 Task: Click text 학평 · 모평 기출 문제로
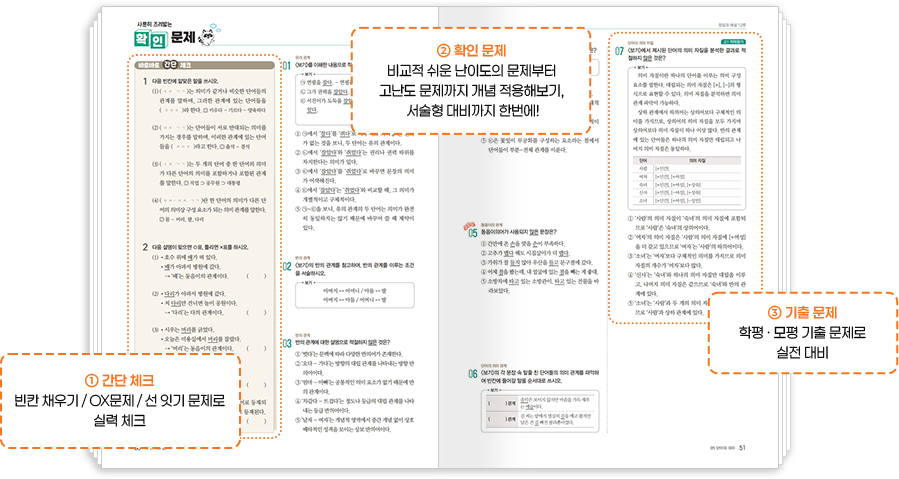[x=802, y=333]
